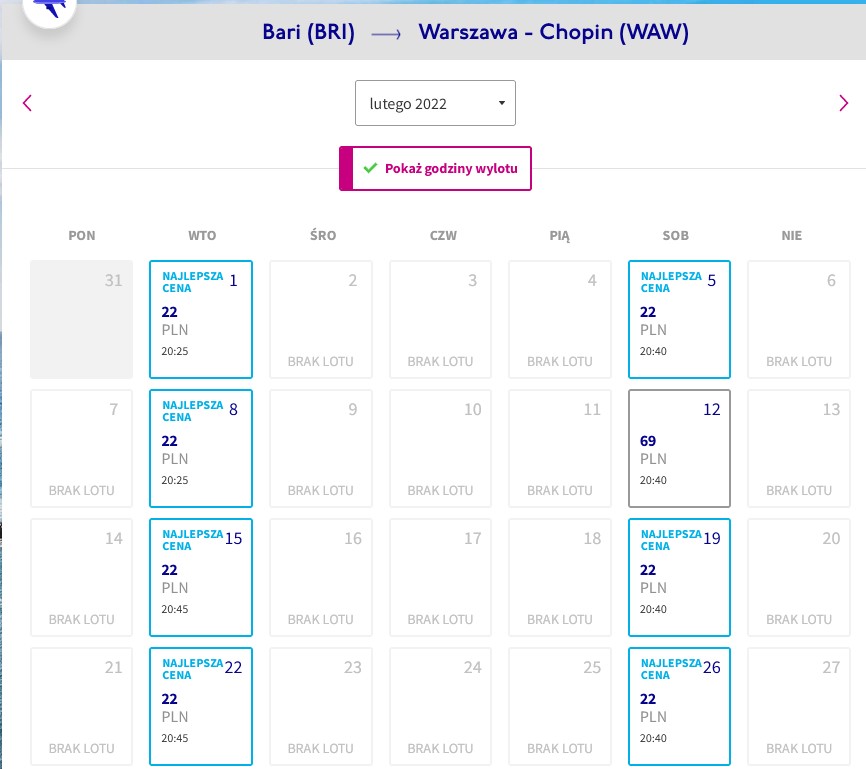Click the Bari (BRI) origin label
866x769 pixels.
(308, 32)
